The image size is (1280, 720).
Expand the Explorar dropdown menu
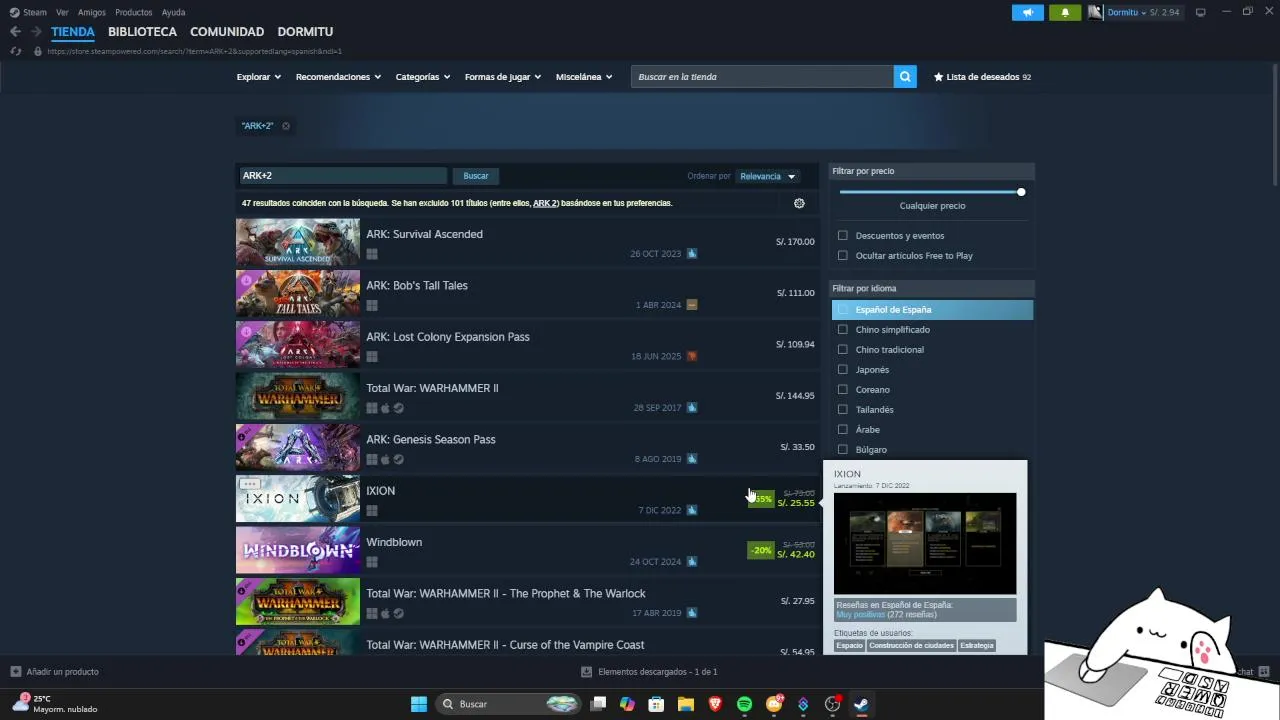[259, 77]
